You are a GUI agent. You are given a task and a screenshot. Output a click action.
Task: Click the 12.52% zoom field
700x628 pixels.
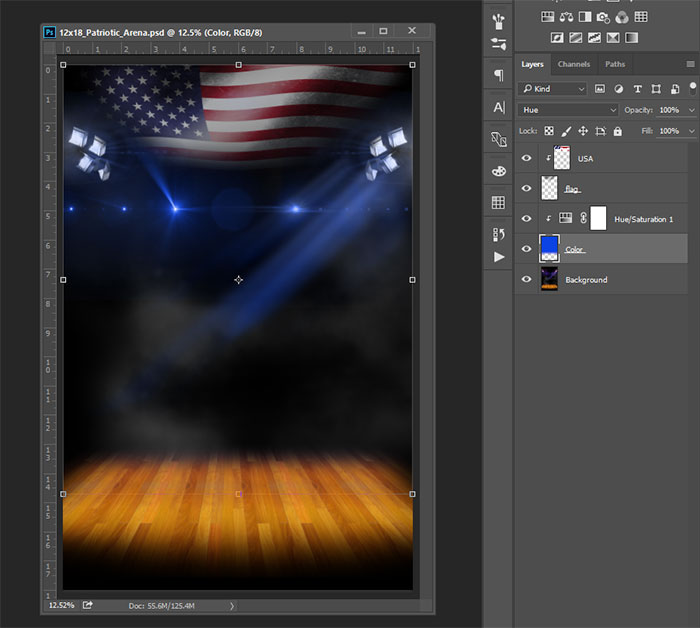[62, 605]
